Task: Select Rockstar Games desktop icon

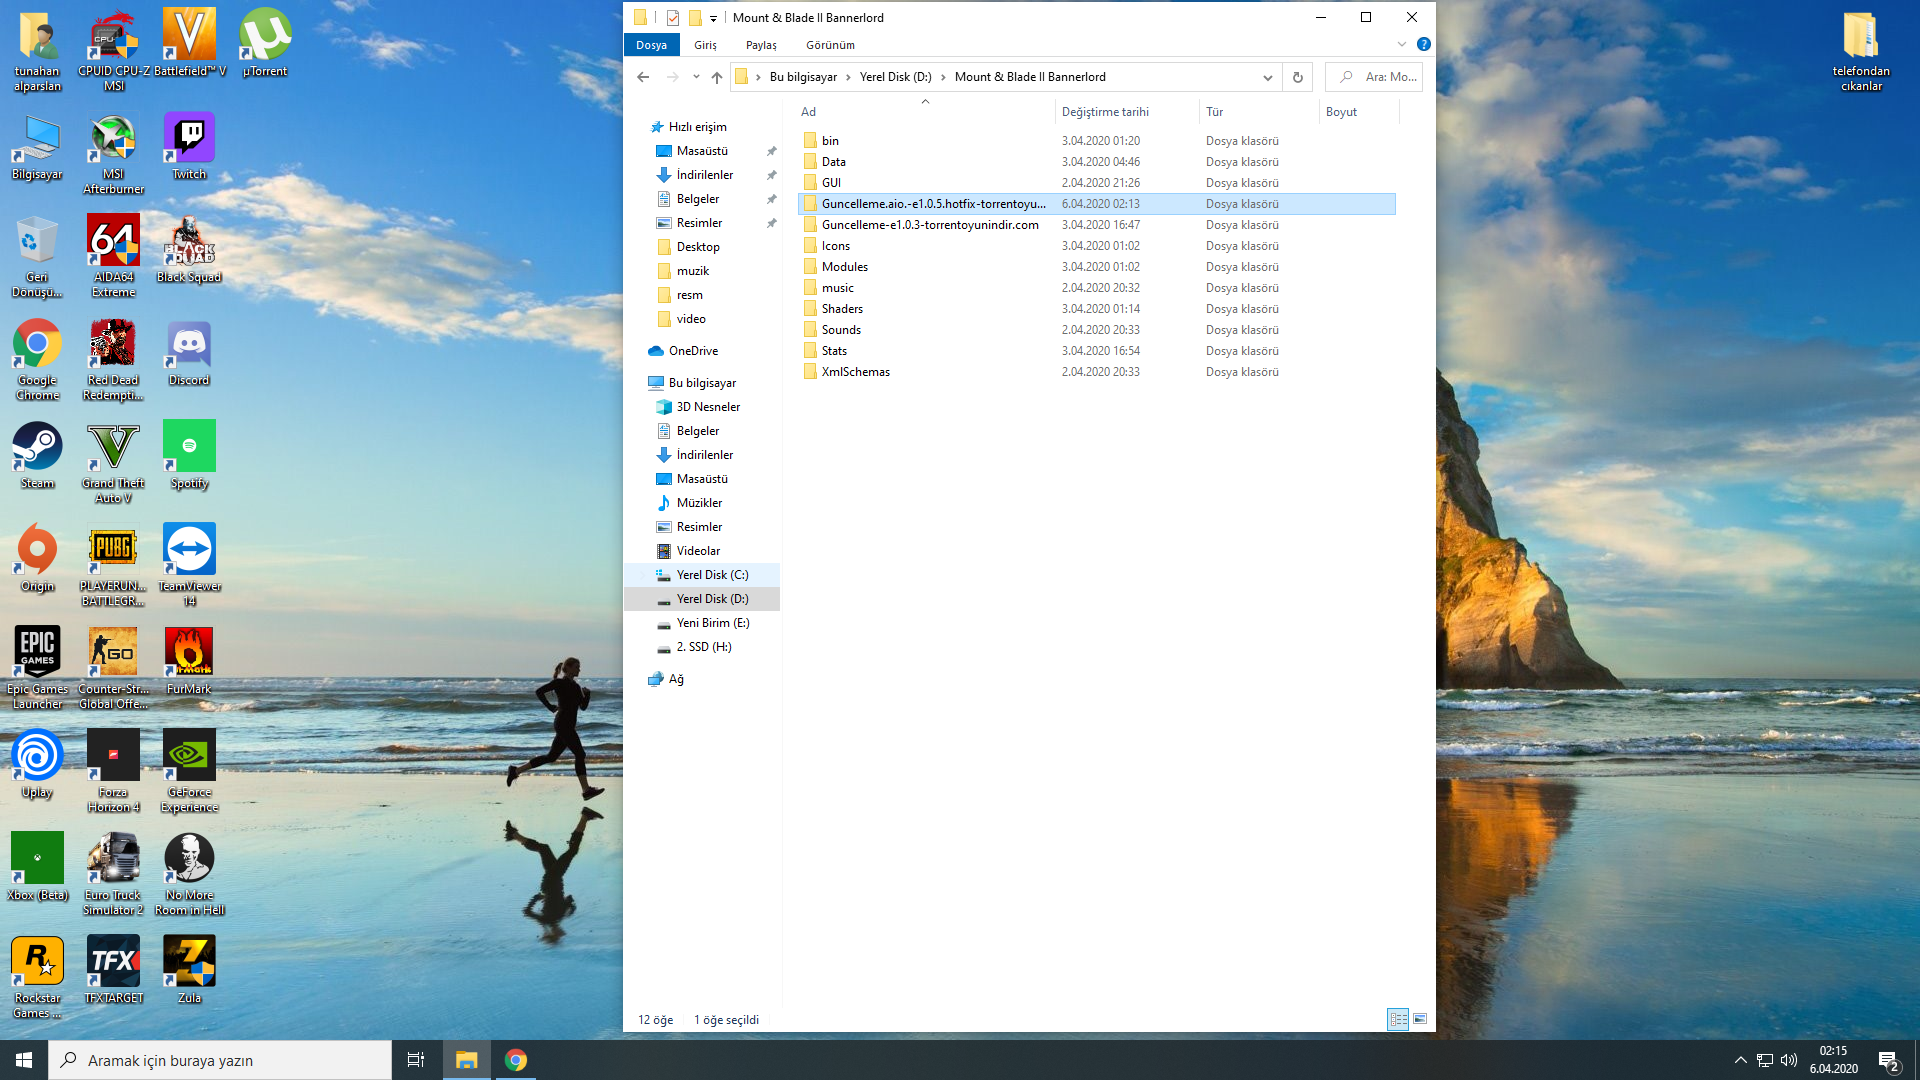Action: pyautogui.click(x=37, y=976)
